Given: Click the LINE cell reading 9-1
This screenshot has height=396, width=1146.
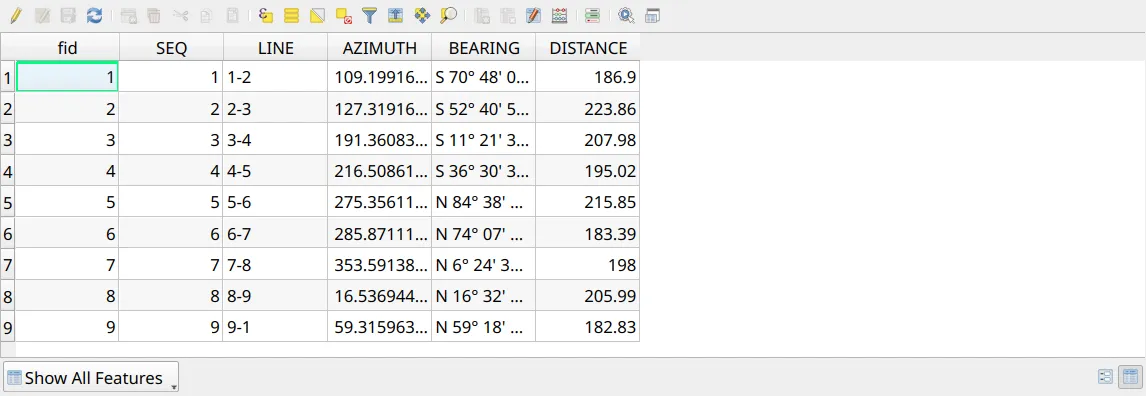Looking at the screenshot, I should pos(276,327).
